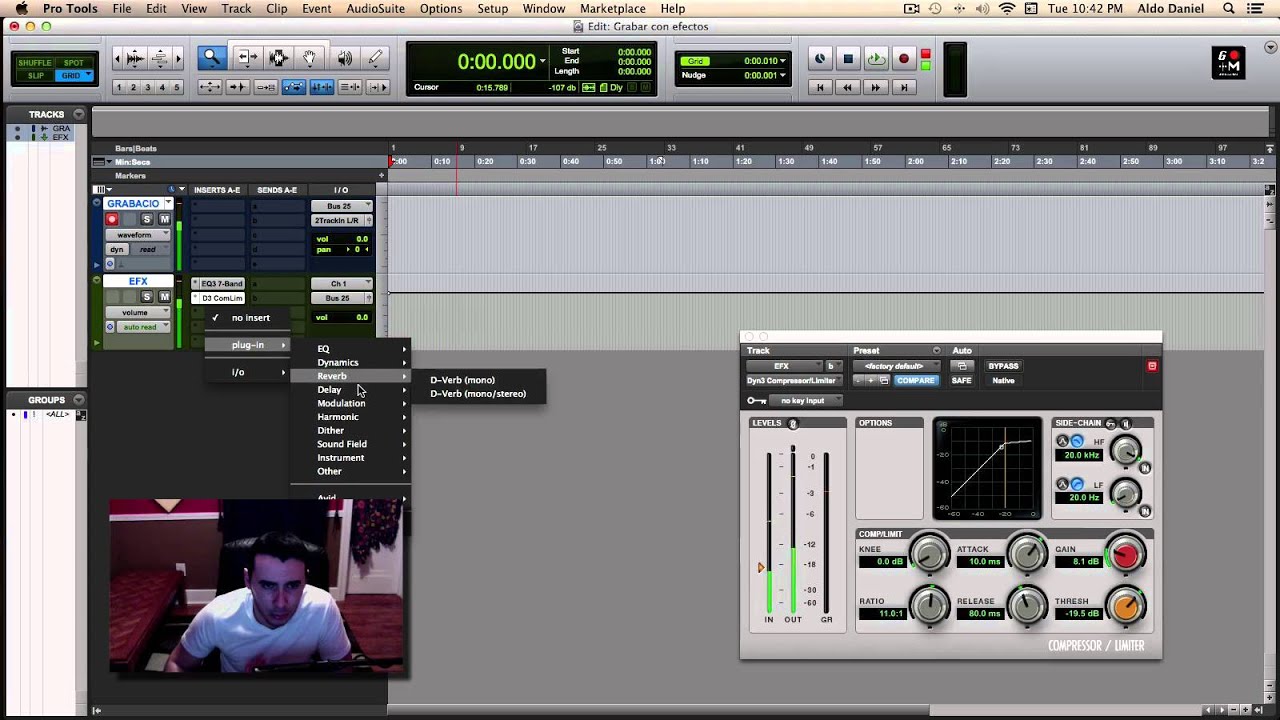Open the EFX volume view selector
Screen dimensions: 1280x720
(137, 313)
